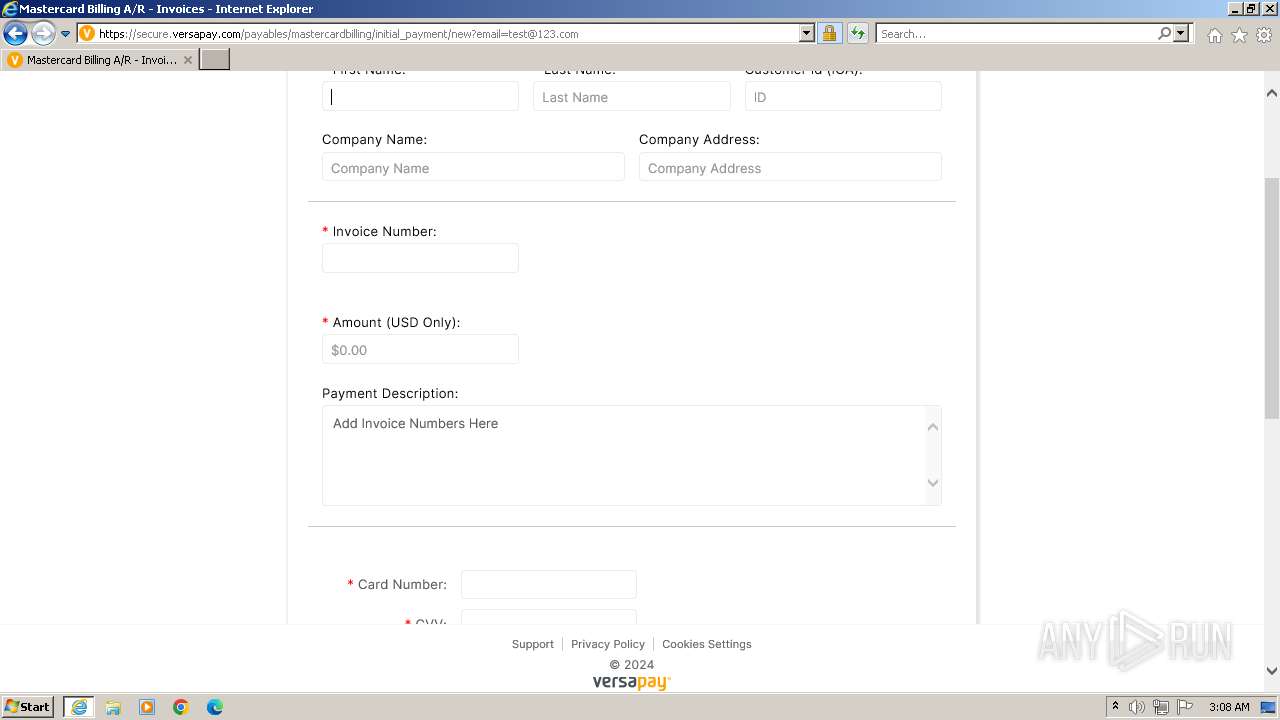Click the address bar URL field
This screenshot has width=1280, height=720.
click(x=446, y=33)
